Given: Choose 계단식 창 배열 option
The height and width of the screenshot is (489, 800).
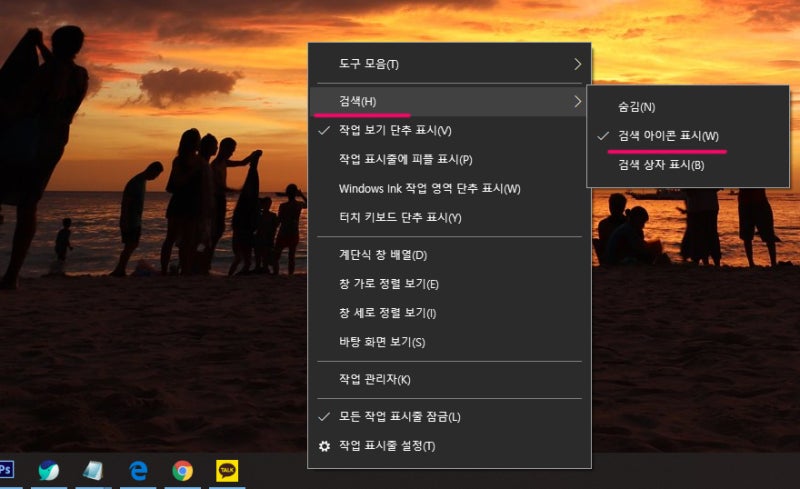Looking at the screenshot, I should [x=449, y=255].
